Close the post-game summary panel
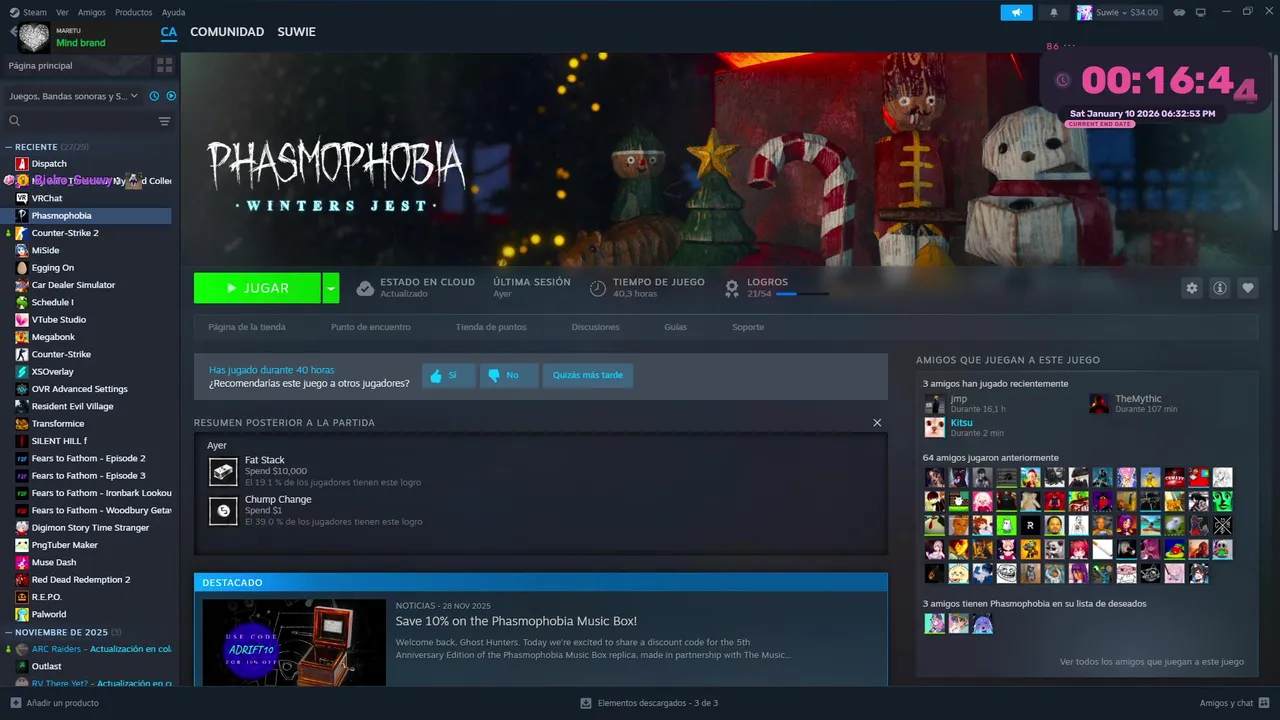 (877, 423)
